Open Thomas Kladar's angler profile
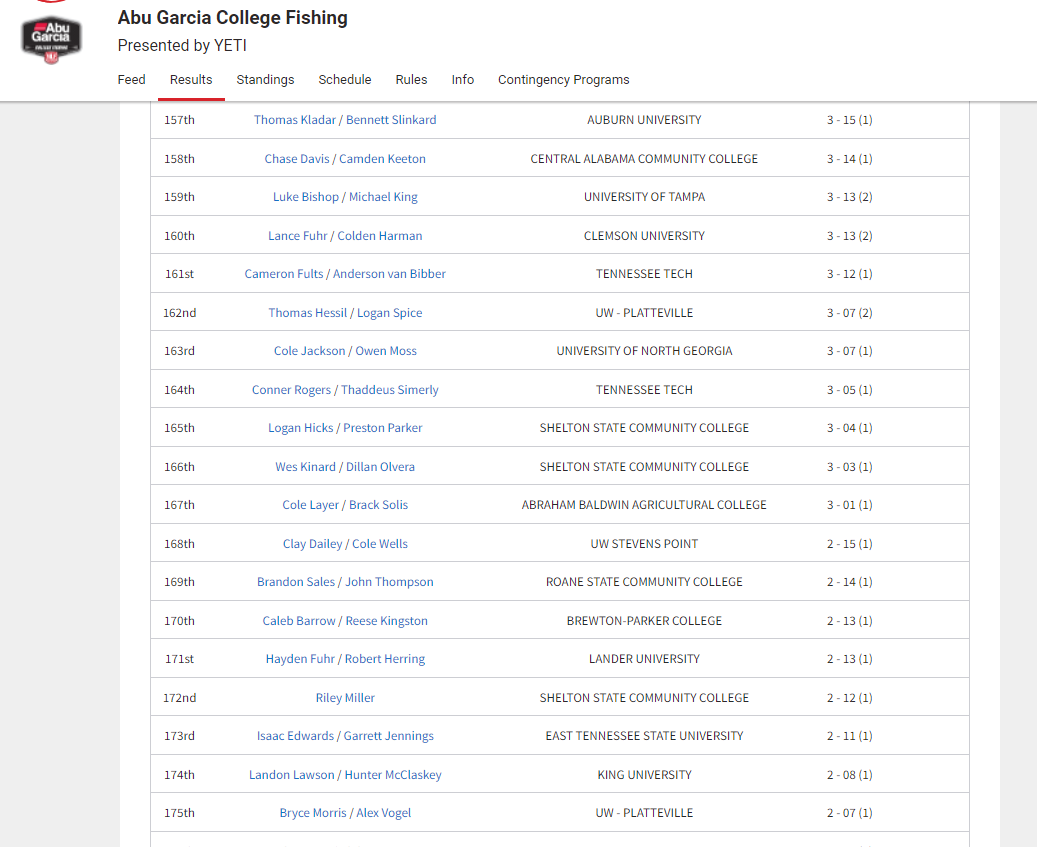 (295, 120)
